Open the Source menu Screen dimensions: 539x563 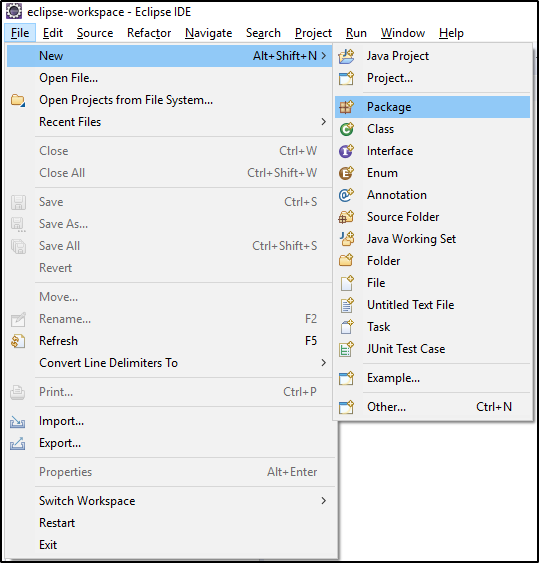coord(95,33)
